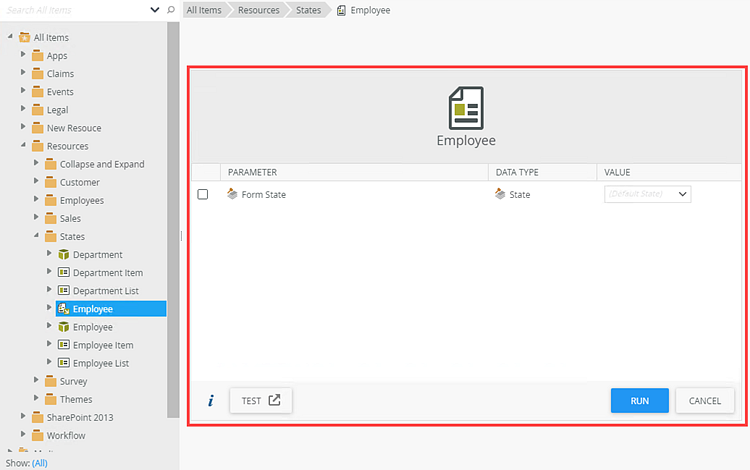
Task: Select the Employee Item tree row
Action: [x=103, y=345]
